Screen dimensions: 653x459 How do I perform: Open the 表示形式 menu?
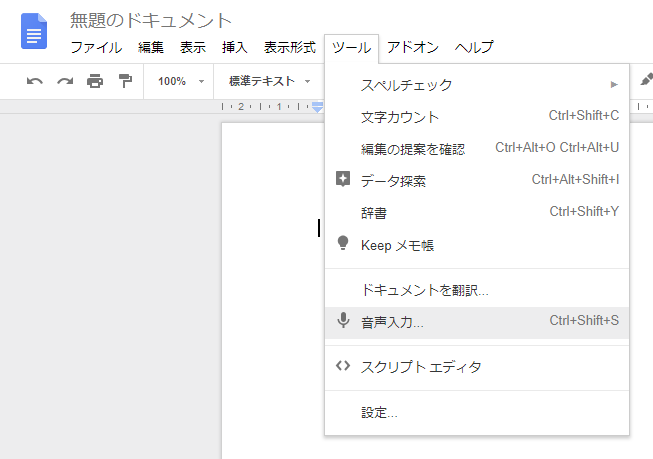[x=290, y=47]
